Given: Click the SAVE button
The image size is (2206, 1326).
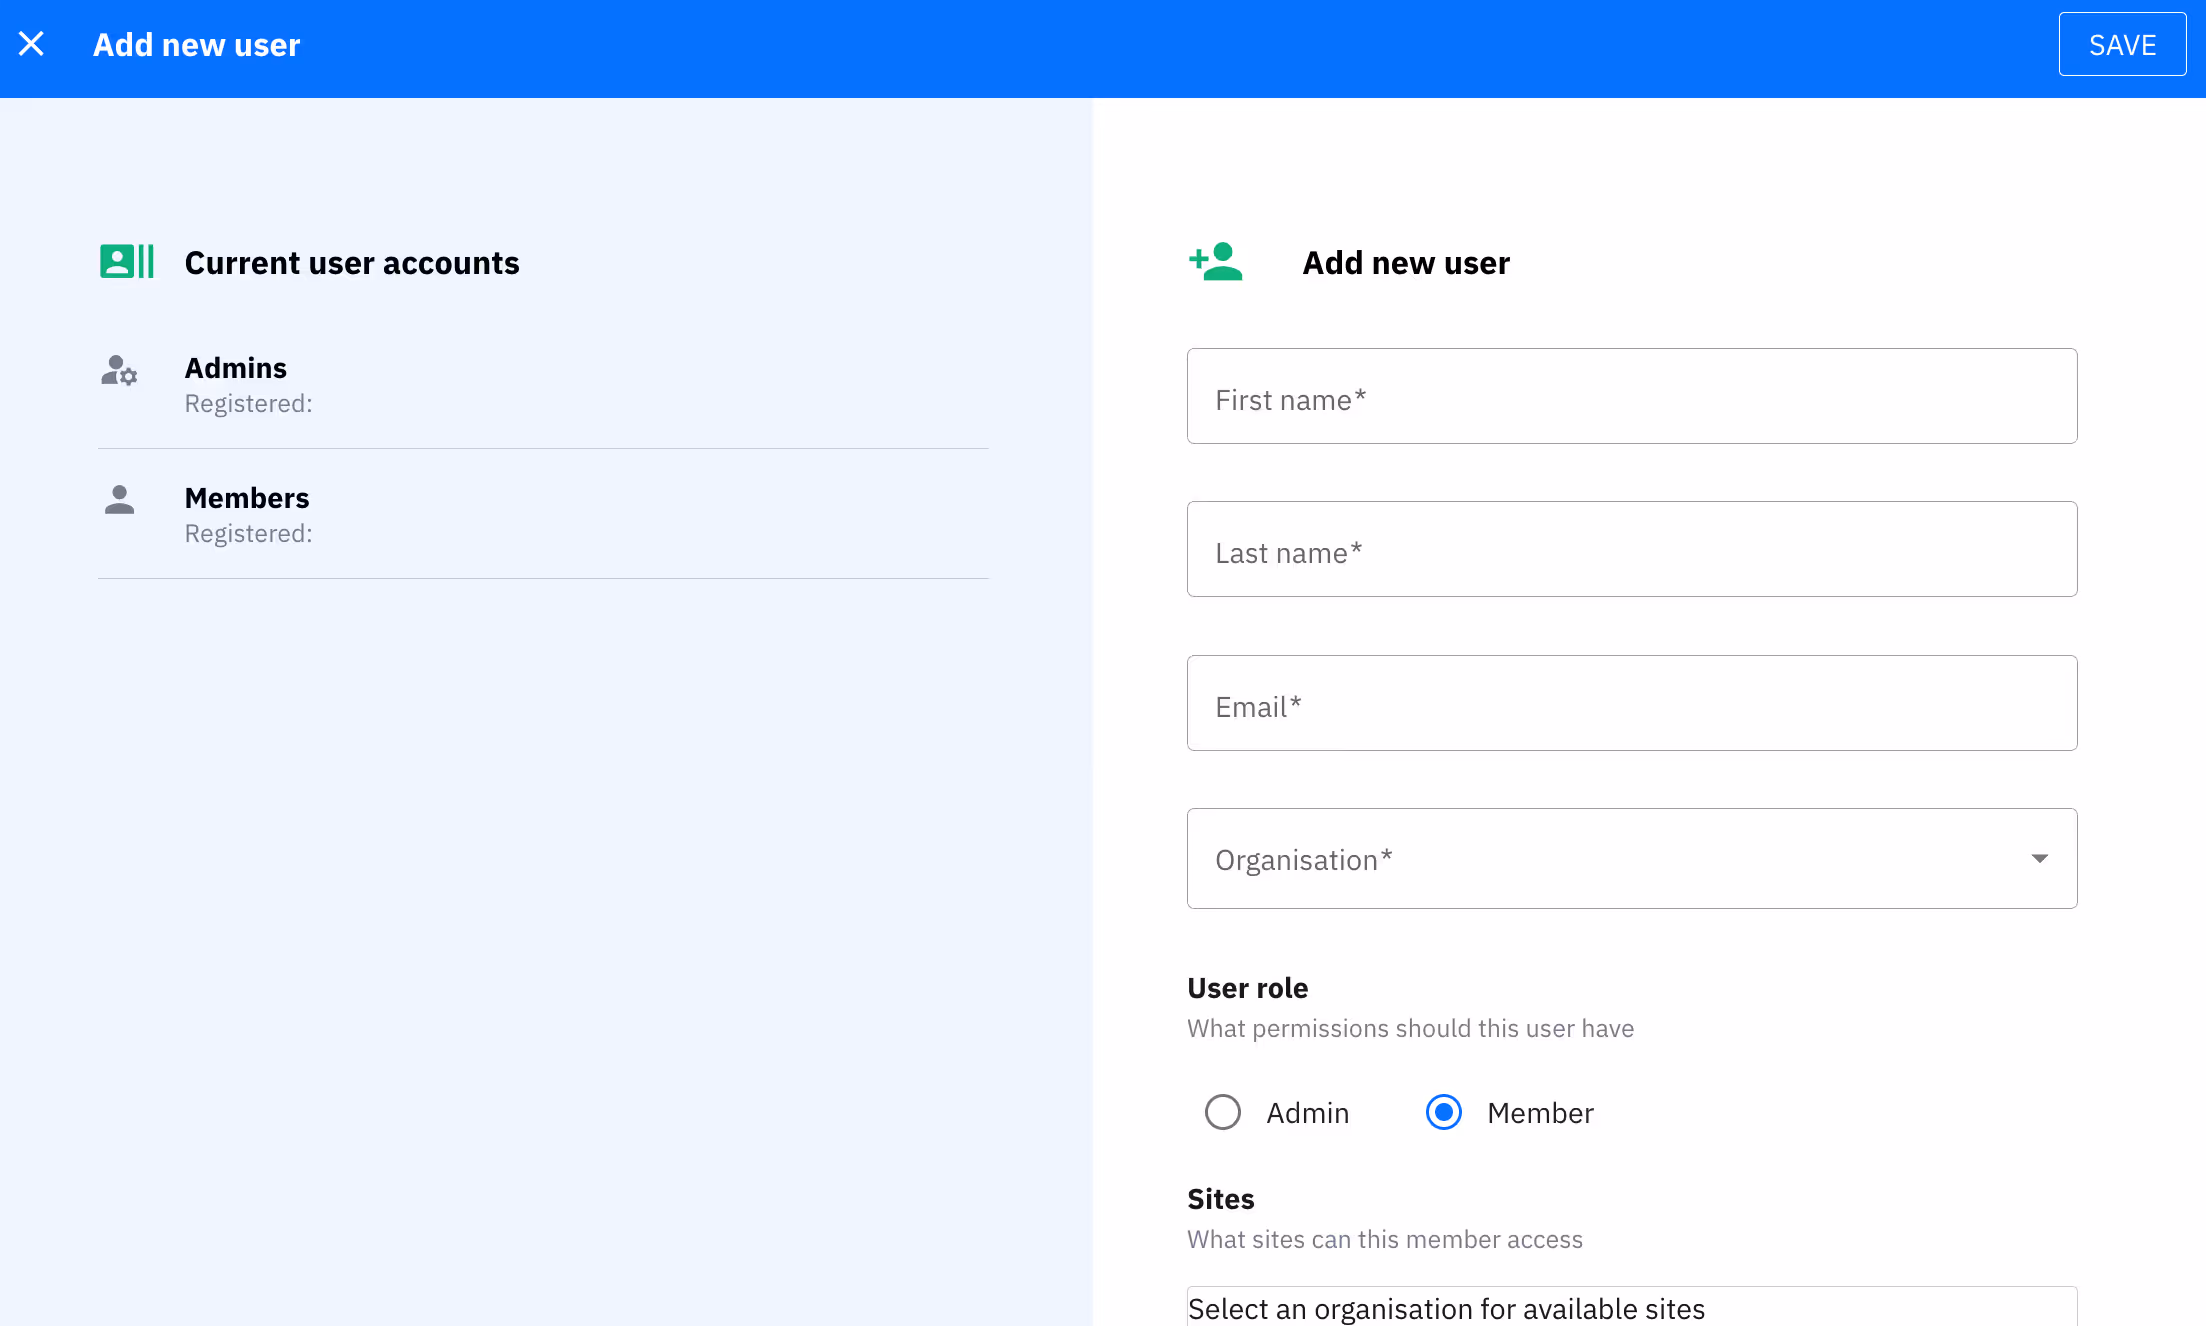Looking at the screenshot, I should (2122, 44).
